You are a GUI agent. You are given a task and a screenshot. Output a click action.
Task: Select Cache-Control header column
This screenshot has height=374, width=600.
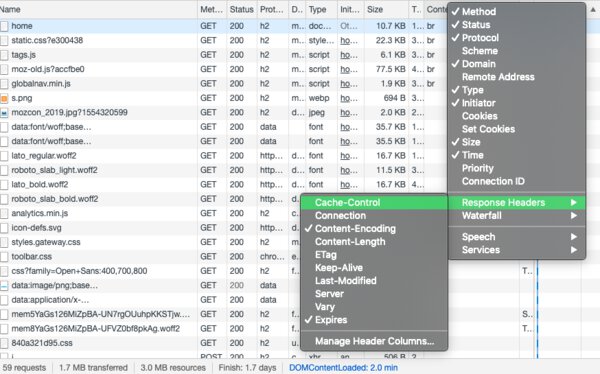tap(374, 202)
